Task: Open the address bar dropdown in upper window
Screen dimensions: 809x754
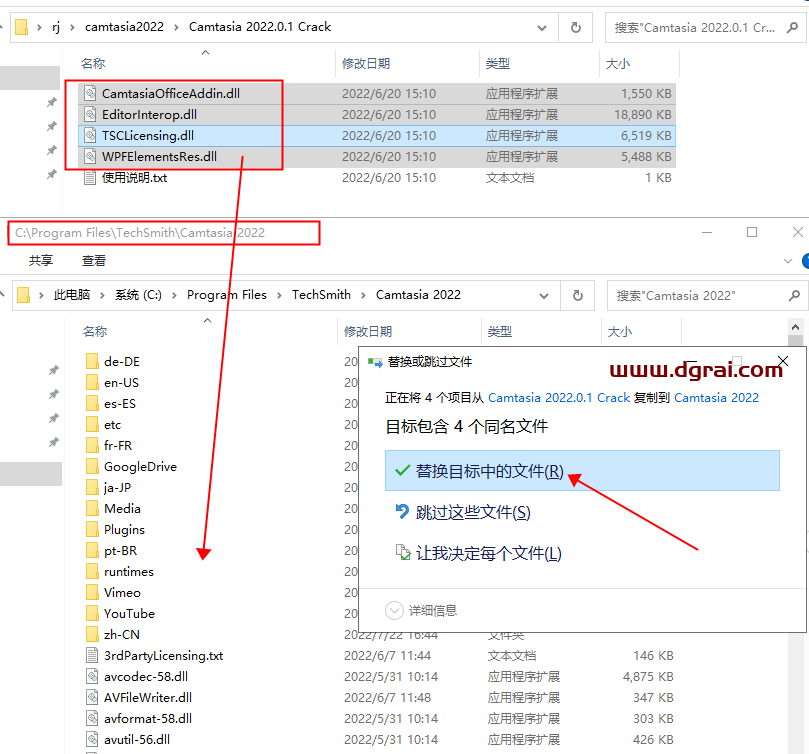Action: click(540, 29)
